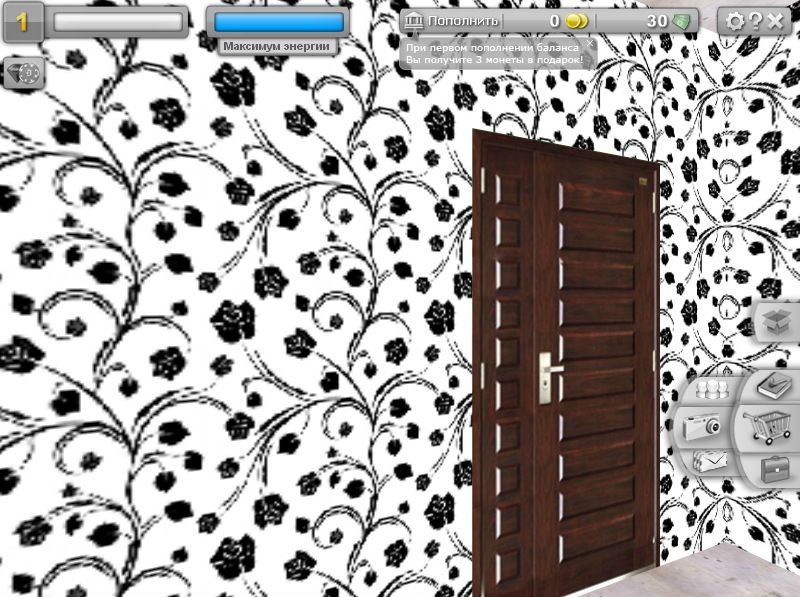Open settings via the gear icon
The width and height of the screenshot is (800, 597).
click(735, 21)
